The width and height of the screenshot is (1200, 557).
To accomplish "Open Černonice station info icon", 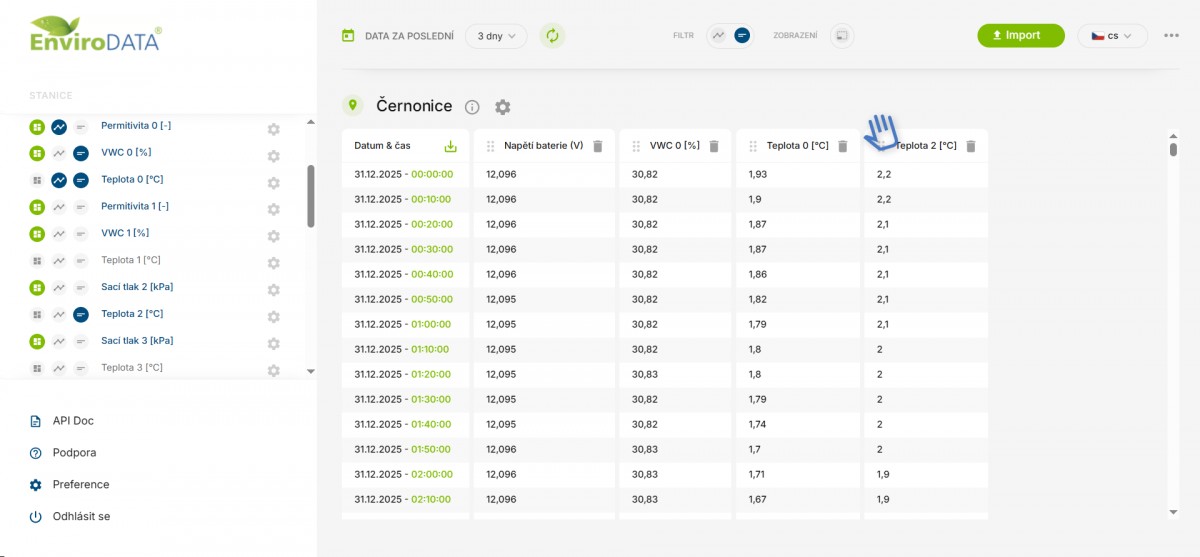I will click(x=472, y=107).
